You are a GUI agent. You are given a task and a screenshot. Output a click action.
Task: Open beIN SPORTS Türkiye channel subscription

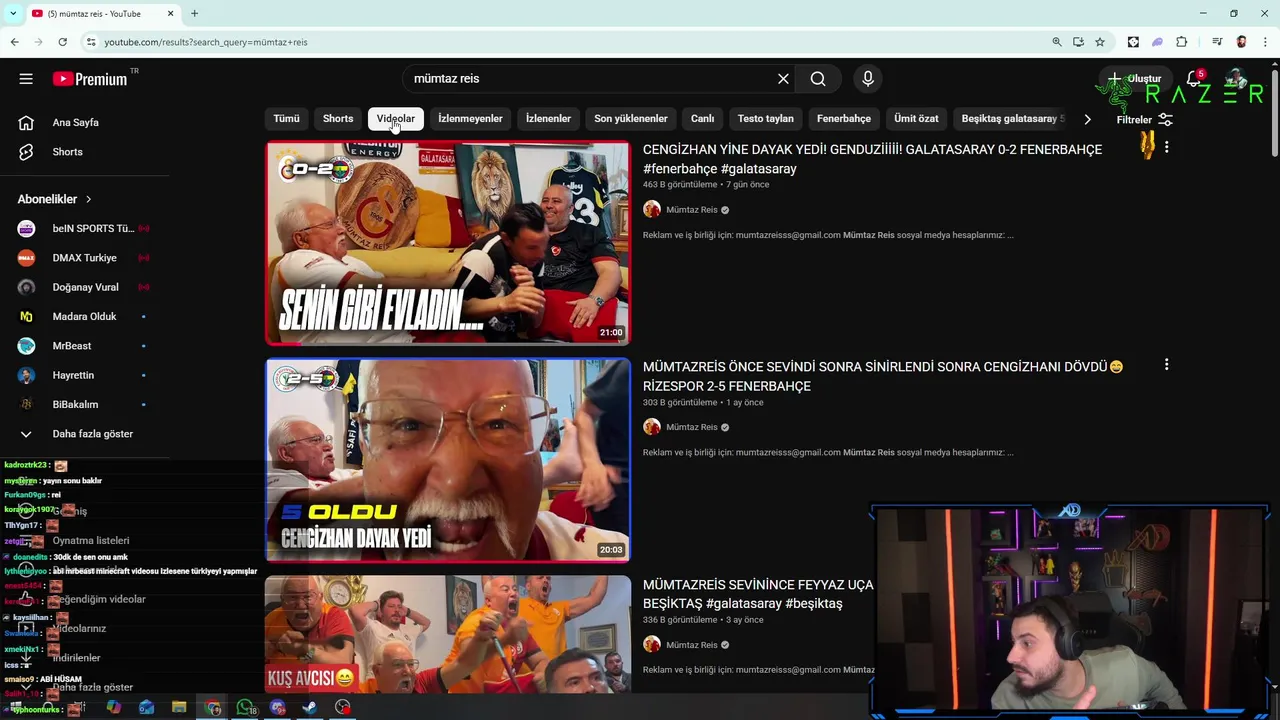[85, 228]
